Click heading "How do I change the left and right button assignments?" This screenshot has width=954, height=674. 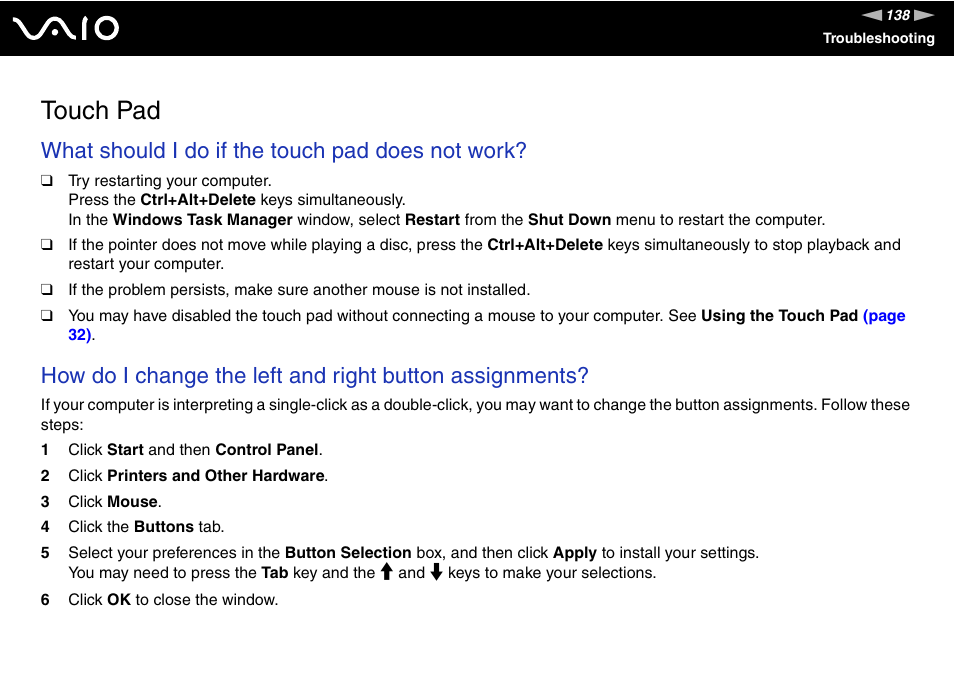point(315,375)
